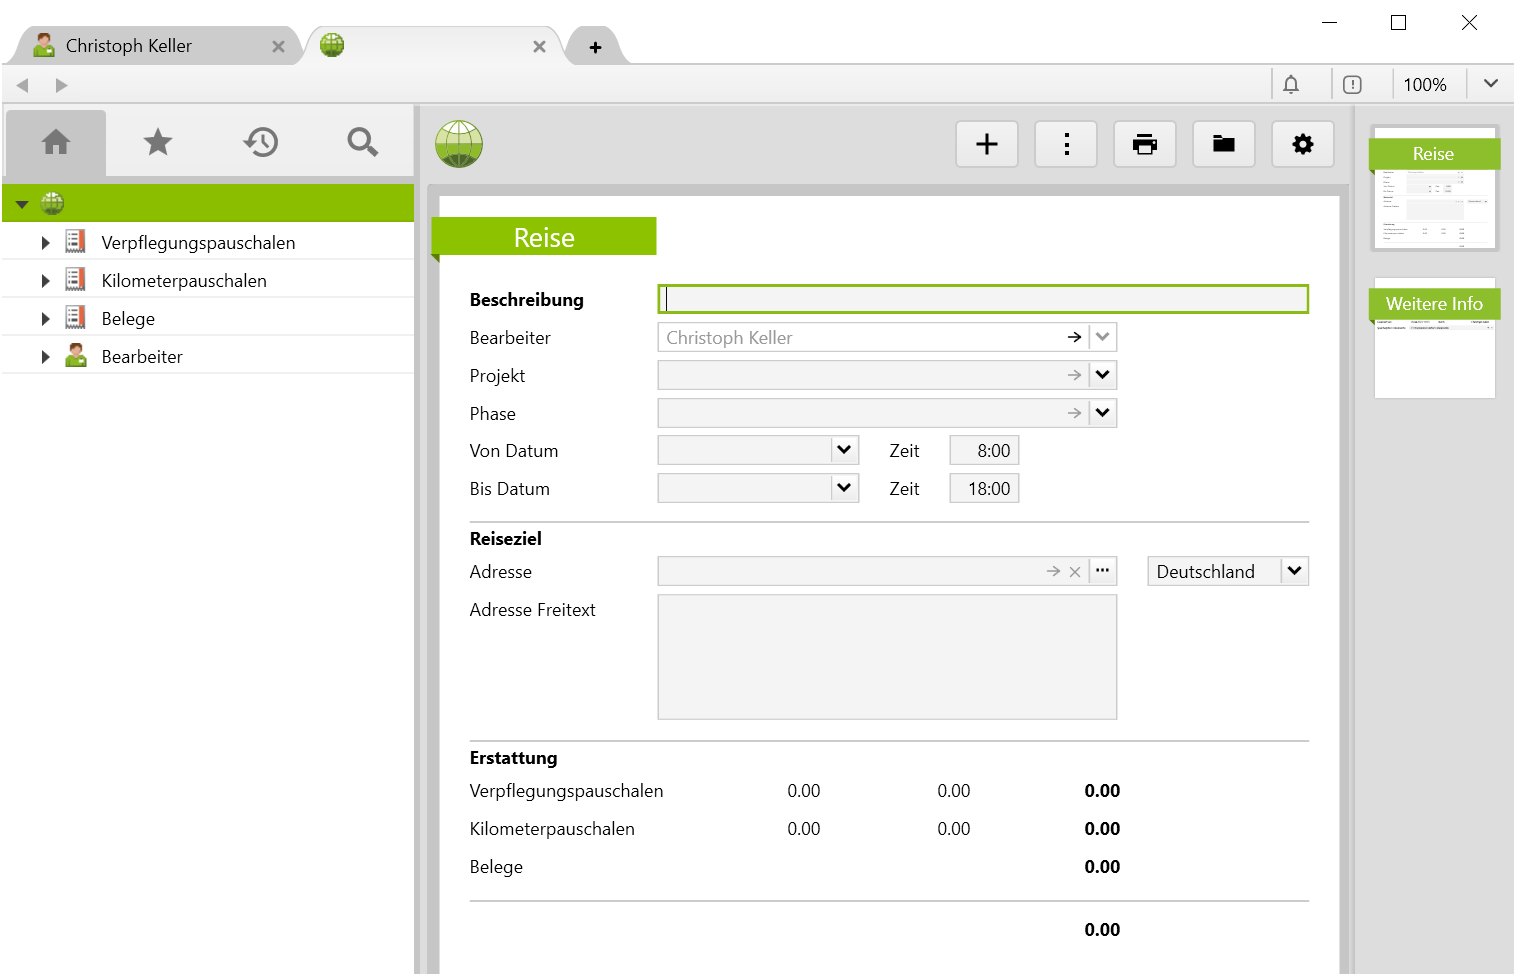Expand the Verpflegungspauschalen tree node
The image size is (1515, 976).
coord(45,243)
